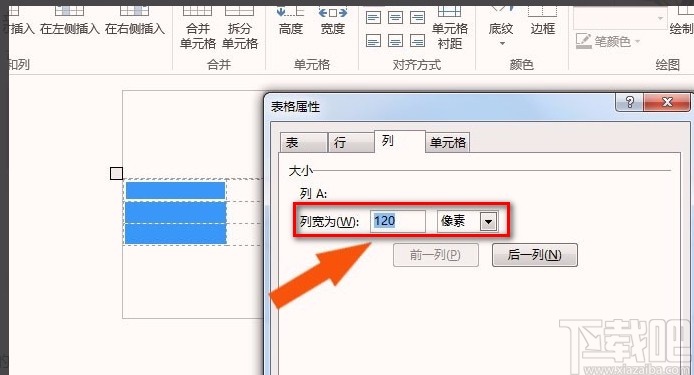This screenshot has width=694, height=375.
Task: Select the bottom-center cell alignment icon
Action: tap(395, 41)
